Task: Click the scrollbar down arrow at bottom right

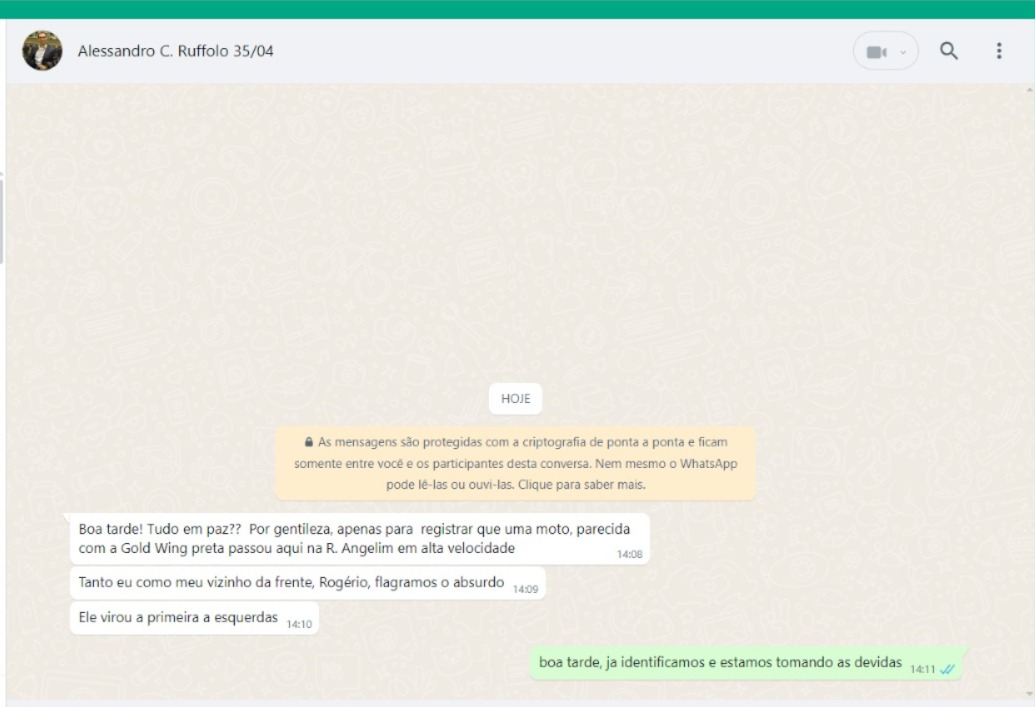Action: [x=1029, y=692]
